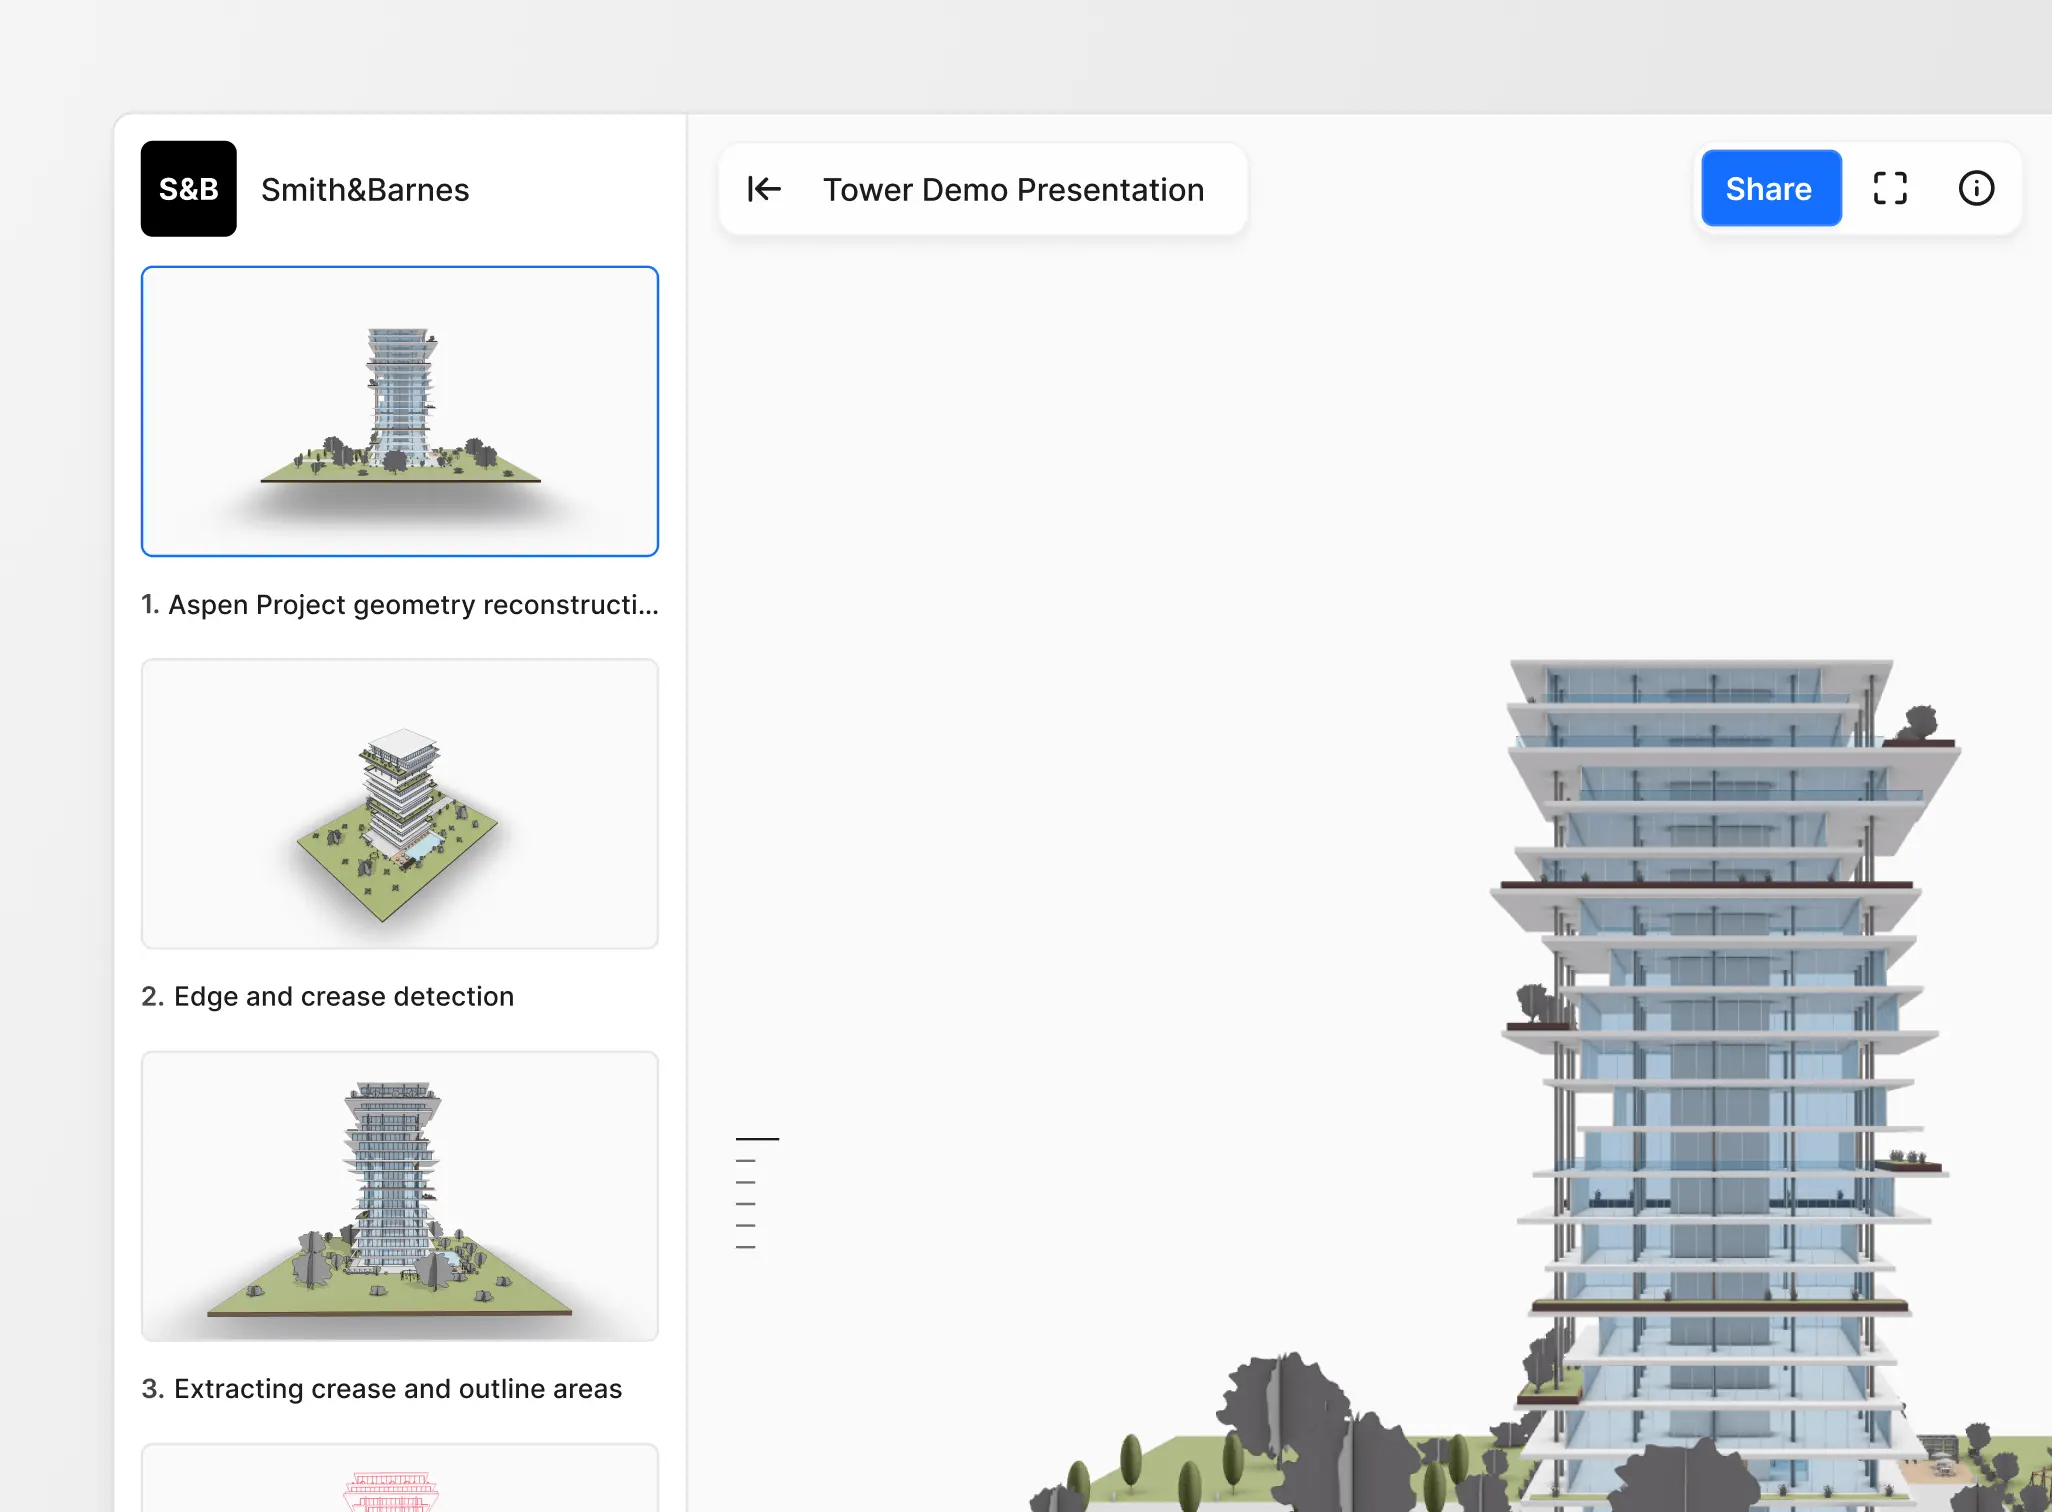Click the 3D tower model in viewport
This screenshot has height=1512, width=2052.
(x=1710, y=1050)
